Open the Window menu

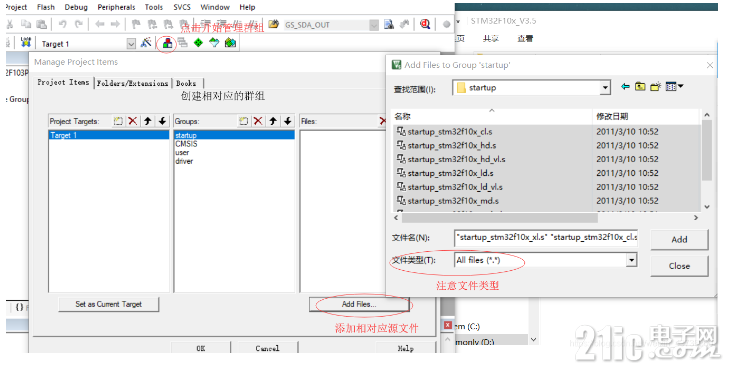(215, 7)
